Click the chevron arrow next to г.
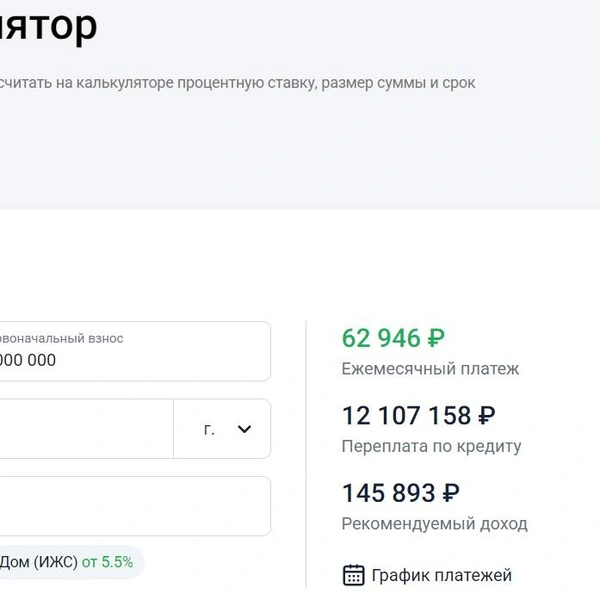 244,429
